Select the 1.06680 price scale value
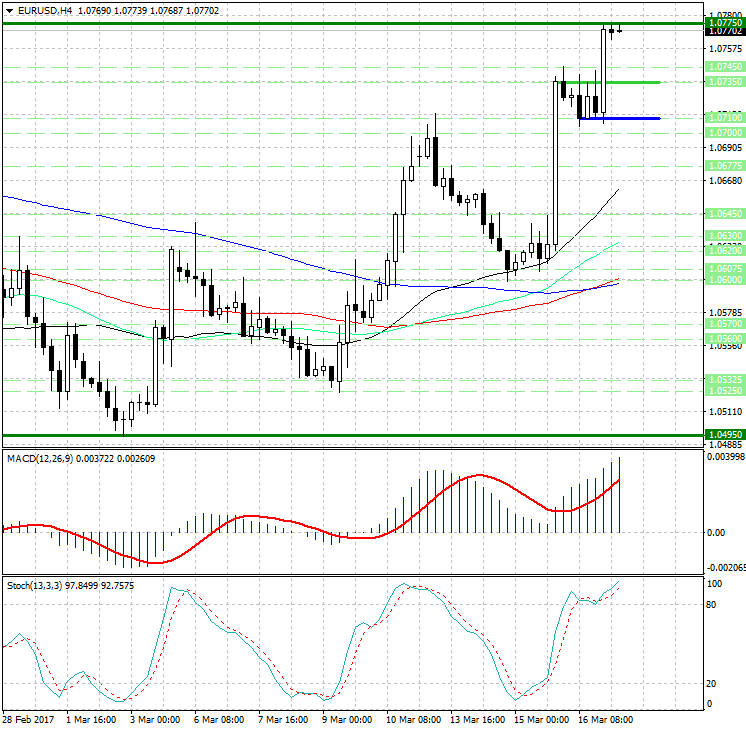 click(x=725, y=181)
